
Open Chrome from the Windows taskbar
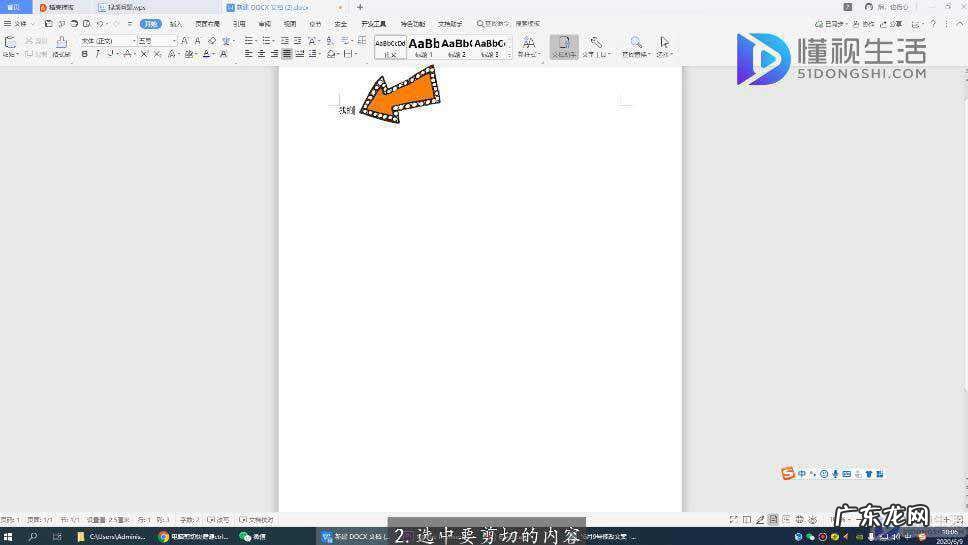pos(164,537)
